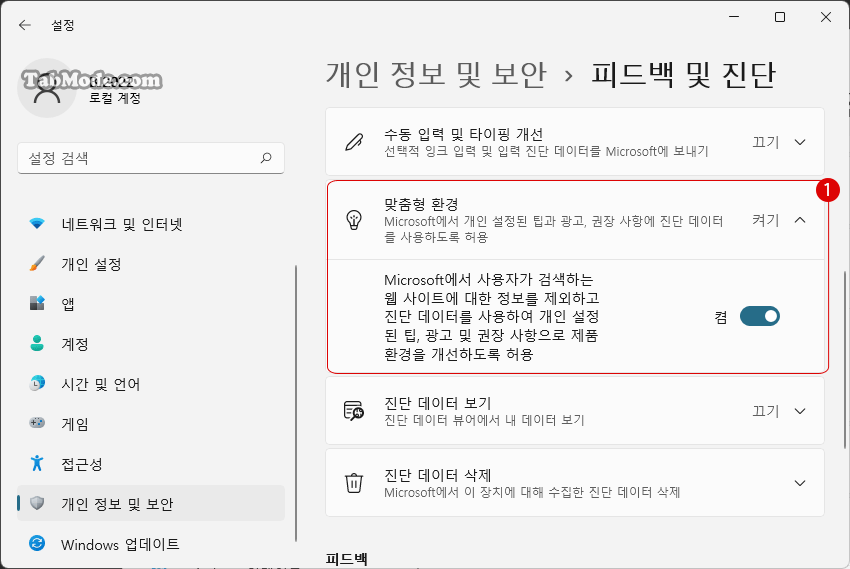Click the main content scrollbar
This screenshot has width=850, height=569.
tap(845, 359)
